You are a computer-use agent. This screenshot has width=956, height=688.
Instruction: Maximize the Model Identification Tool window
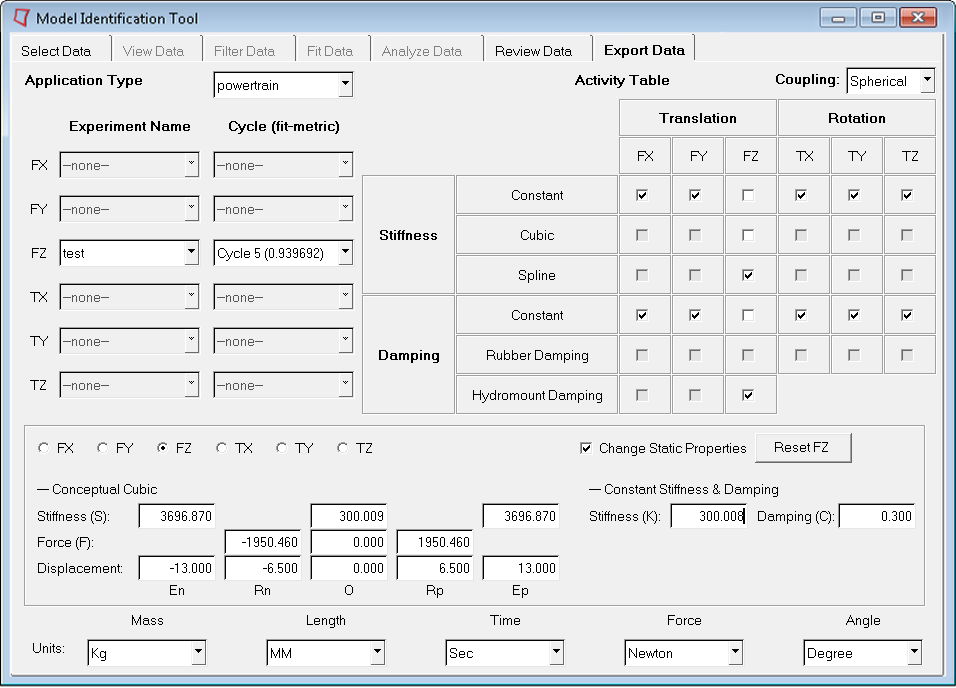tap(877, 18)
